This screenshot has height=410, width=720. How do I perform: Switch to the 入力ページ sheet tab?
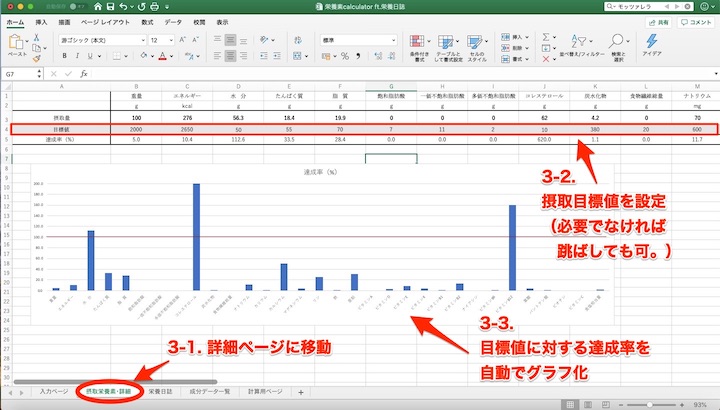point(54,392)
